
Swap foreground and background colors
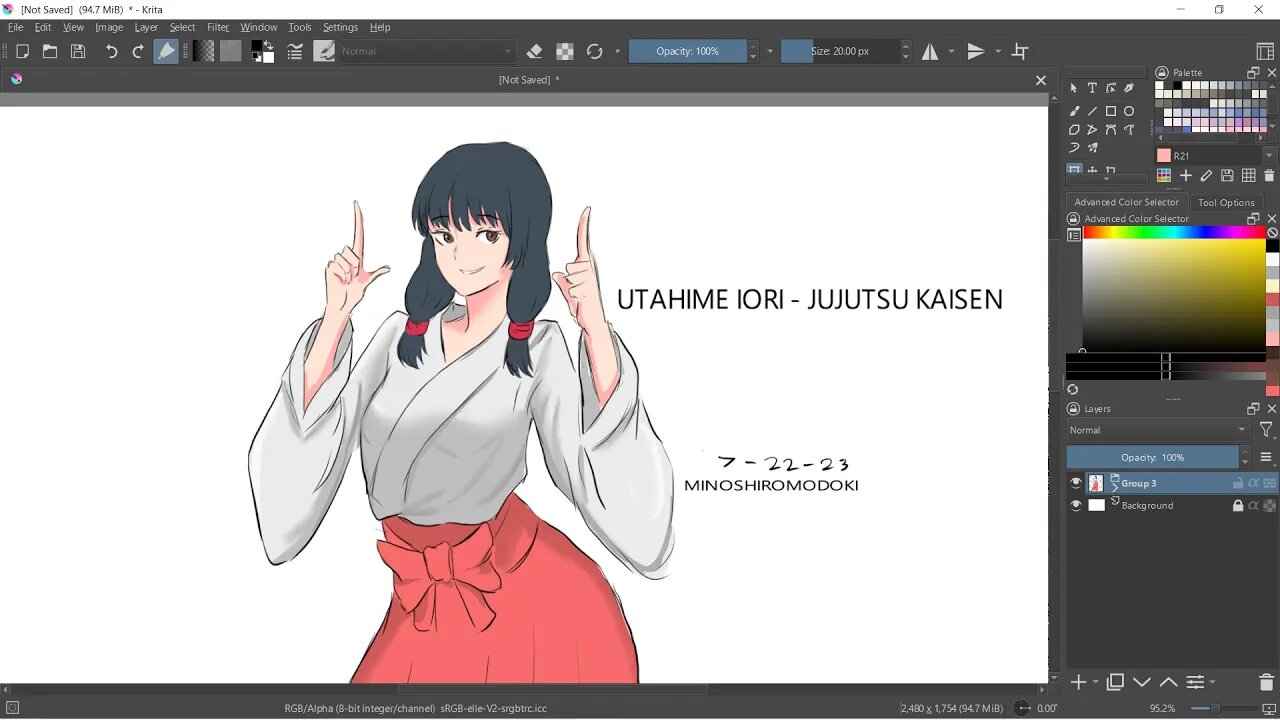click(x=270, y=45)
